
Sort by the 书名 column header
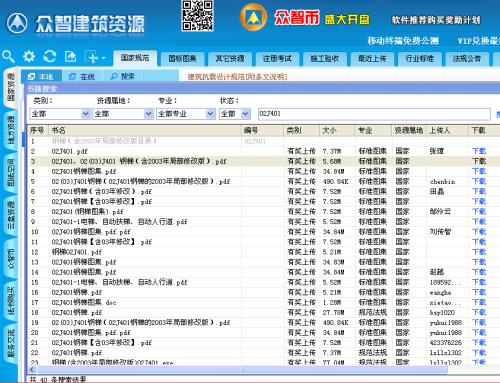(145, 130)
